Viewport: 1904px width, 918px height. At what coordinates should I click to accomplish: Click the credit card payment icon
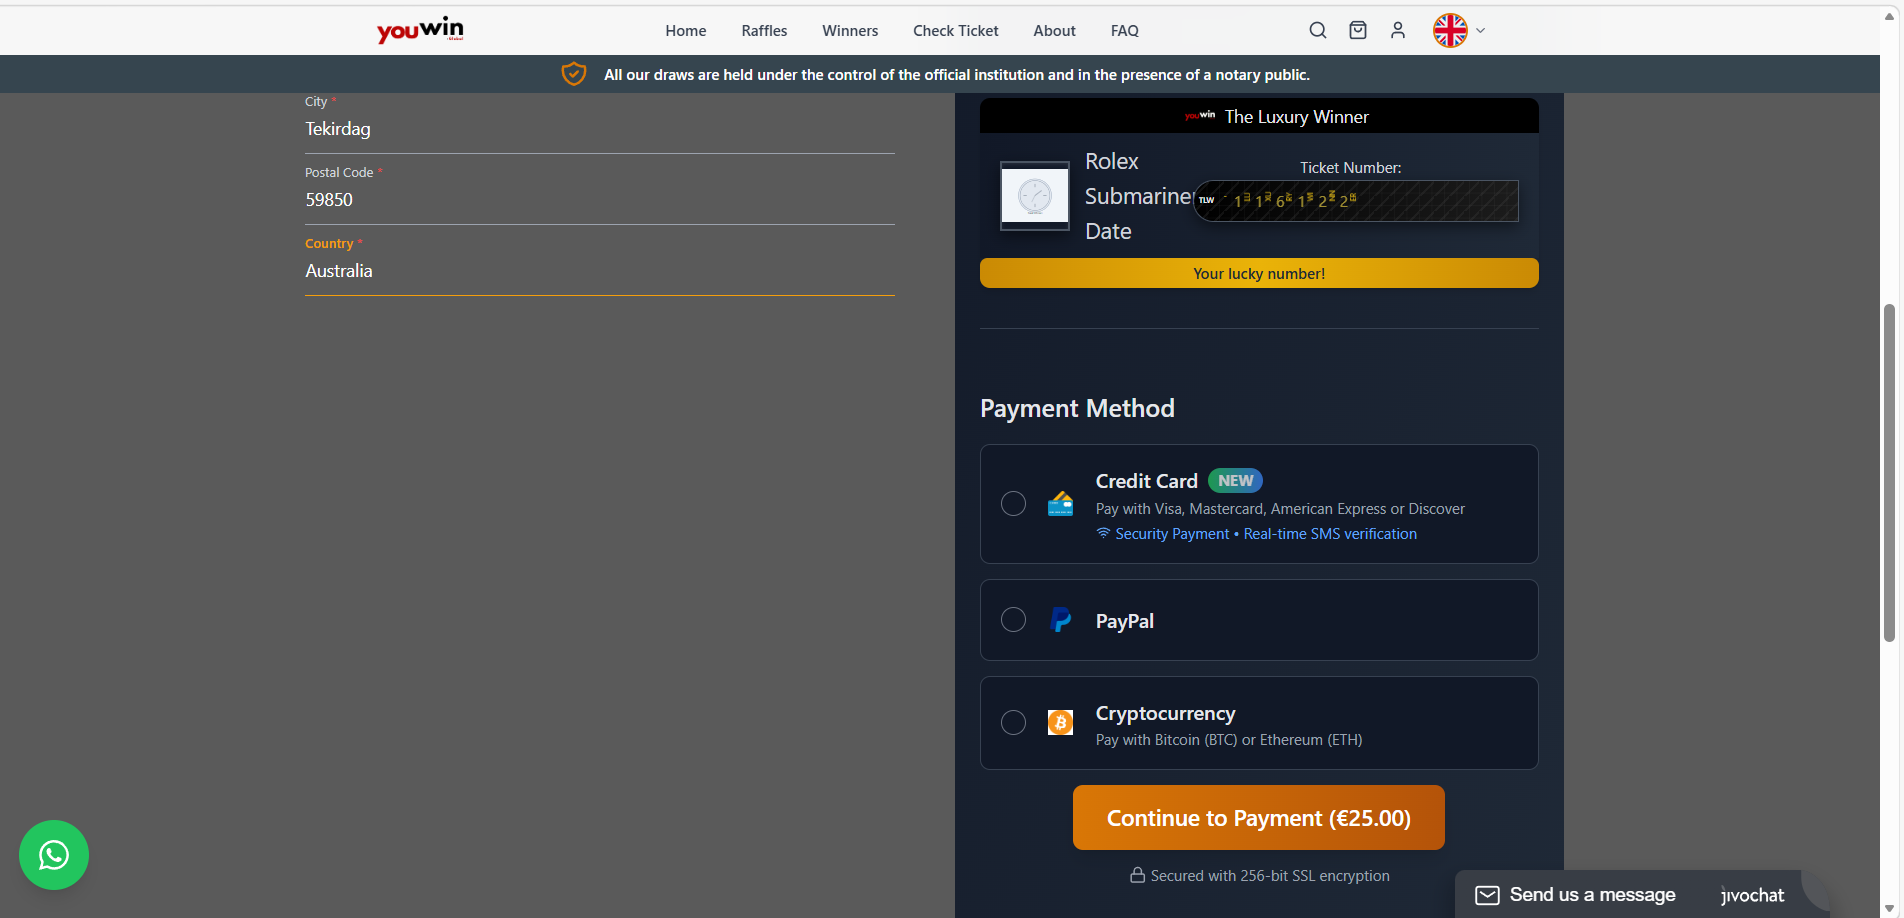pyautogui.click(x=1060, y=504)
